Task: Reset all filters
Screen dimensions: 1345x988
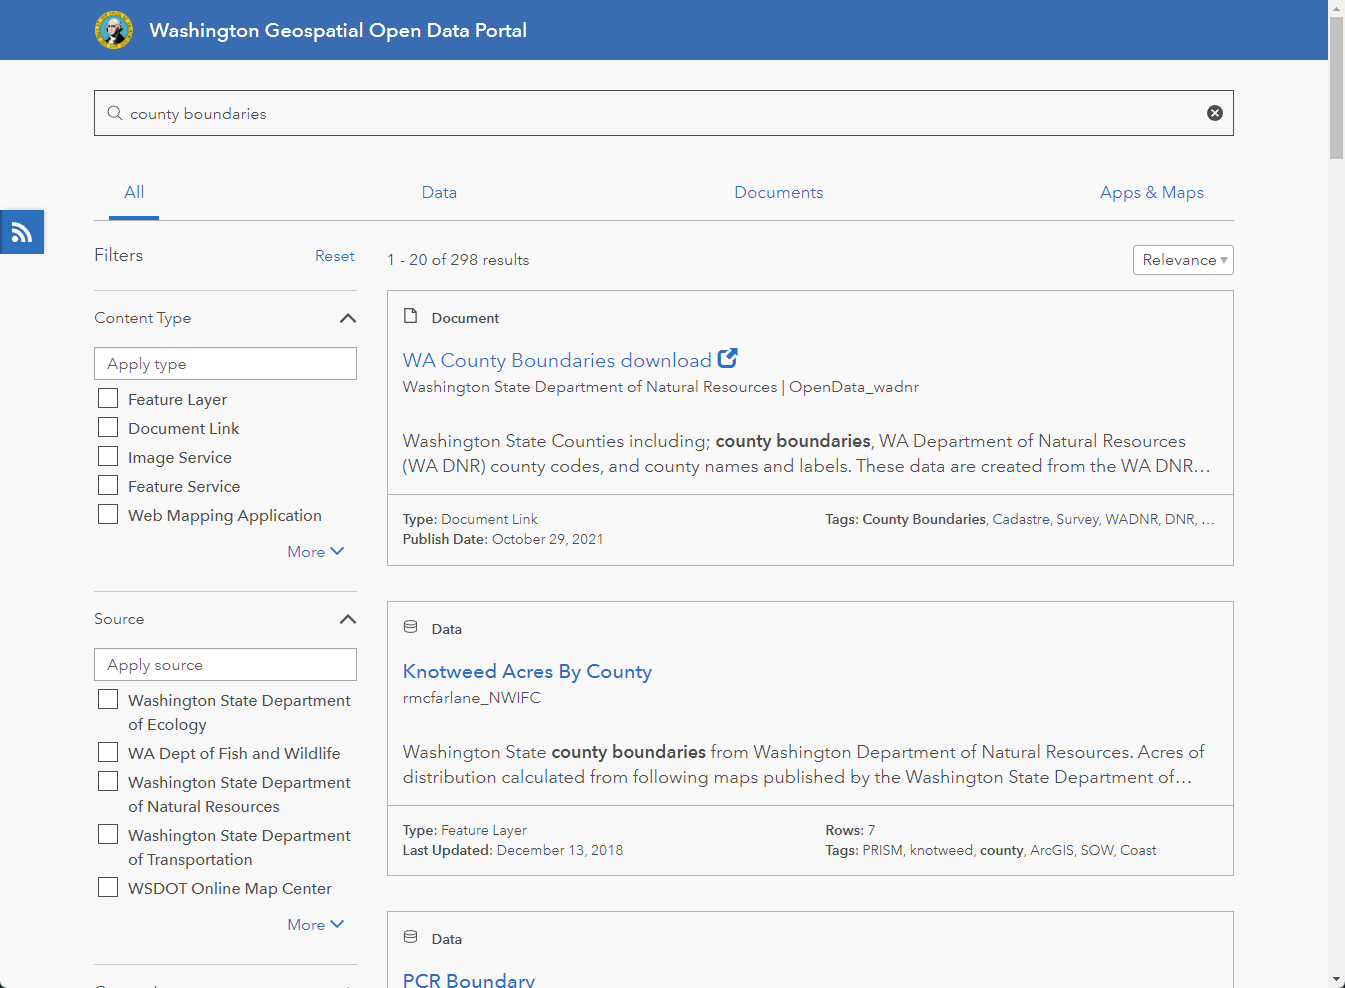Action: (334, 256)
